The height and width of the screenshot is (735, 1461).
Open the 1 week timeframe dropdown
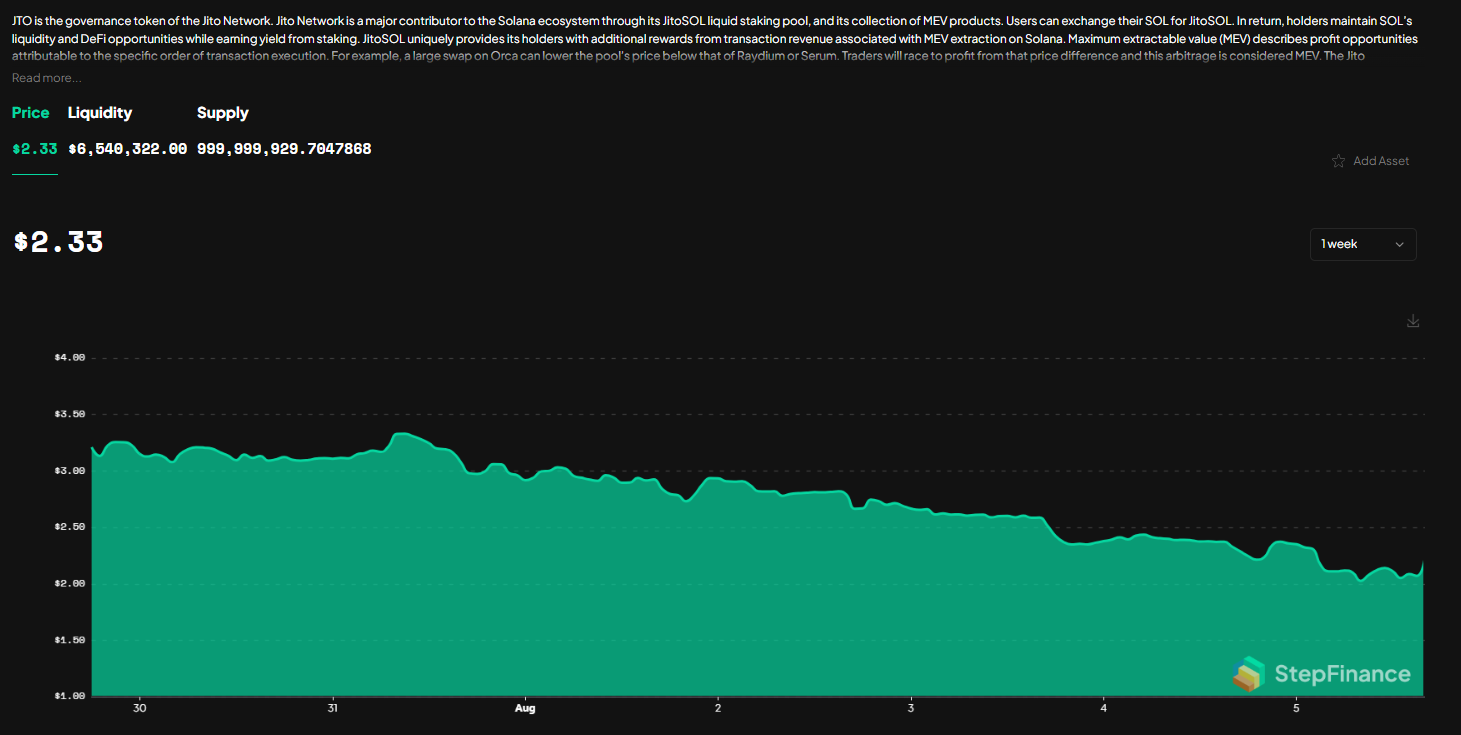coord(1363,244)
